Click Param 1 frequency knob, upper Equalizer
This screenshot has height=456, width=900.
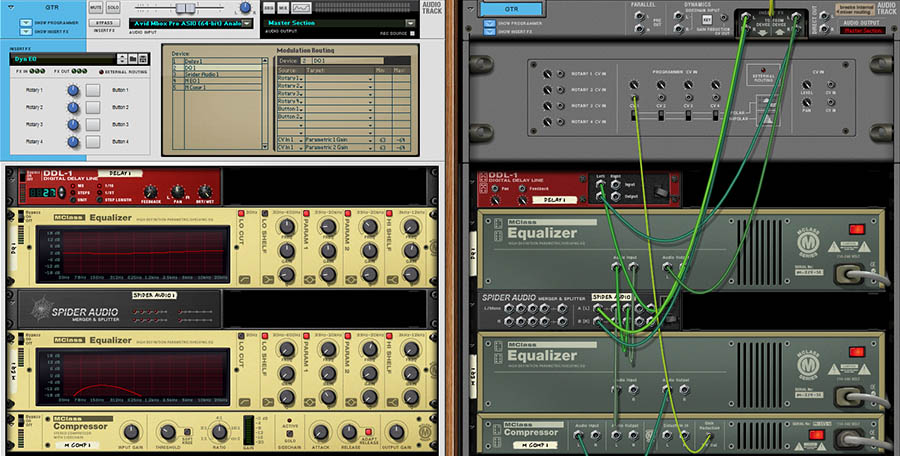pos(328,227)
